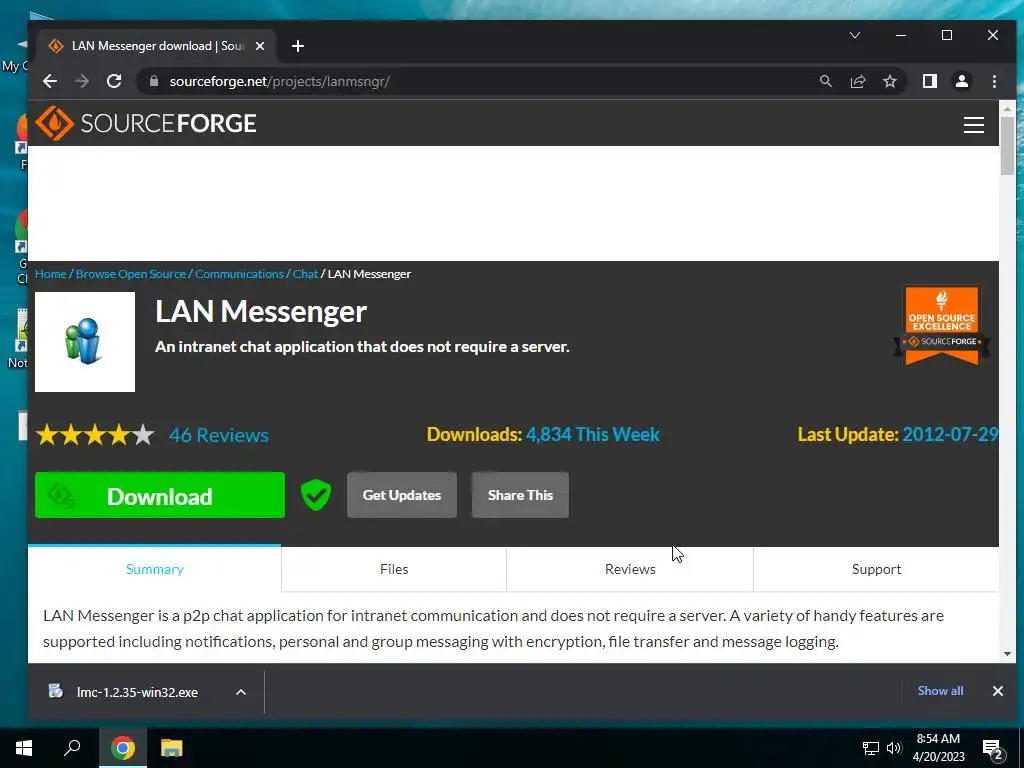
Task: Open the Home breadcrumb link
Action: click(x=50, y=274)
